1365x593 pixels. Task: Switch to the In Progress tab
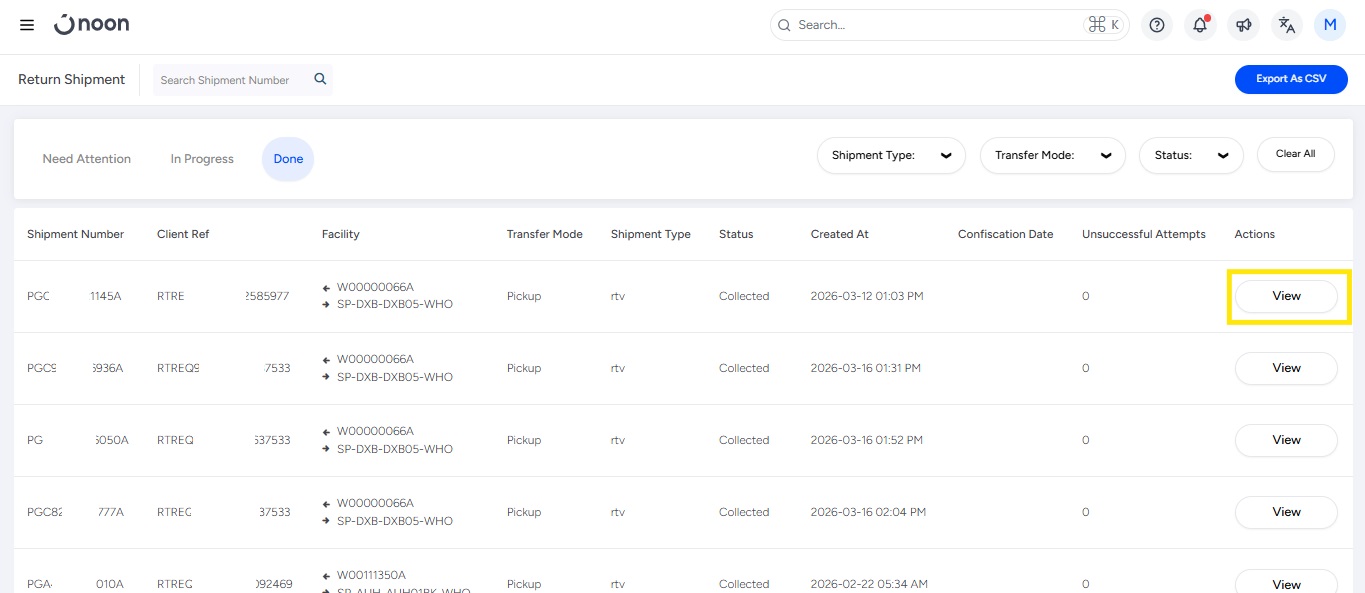[202, 159]
